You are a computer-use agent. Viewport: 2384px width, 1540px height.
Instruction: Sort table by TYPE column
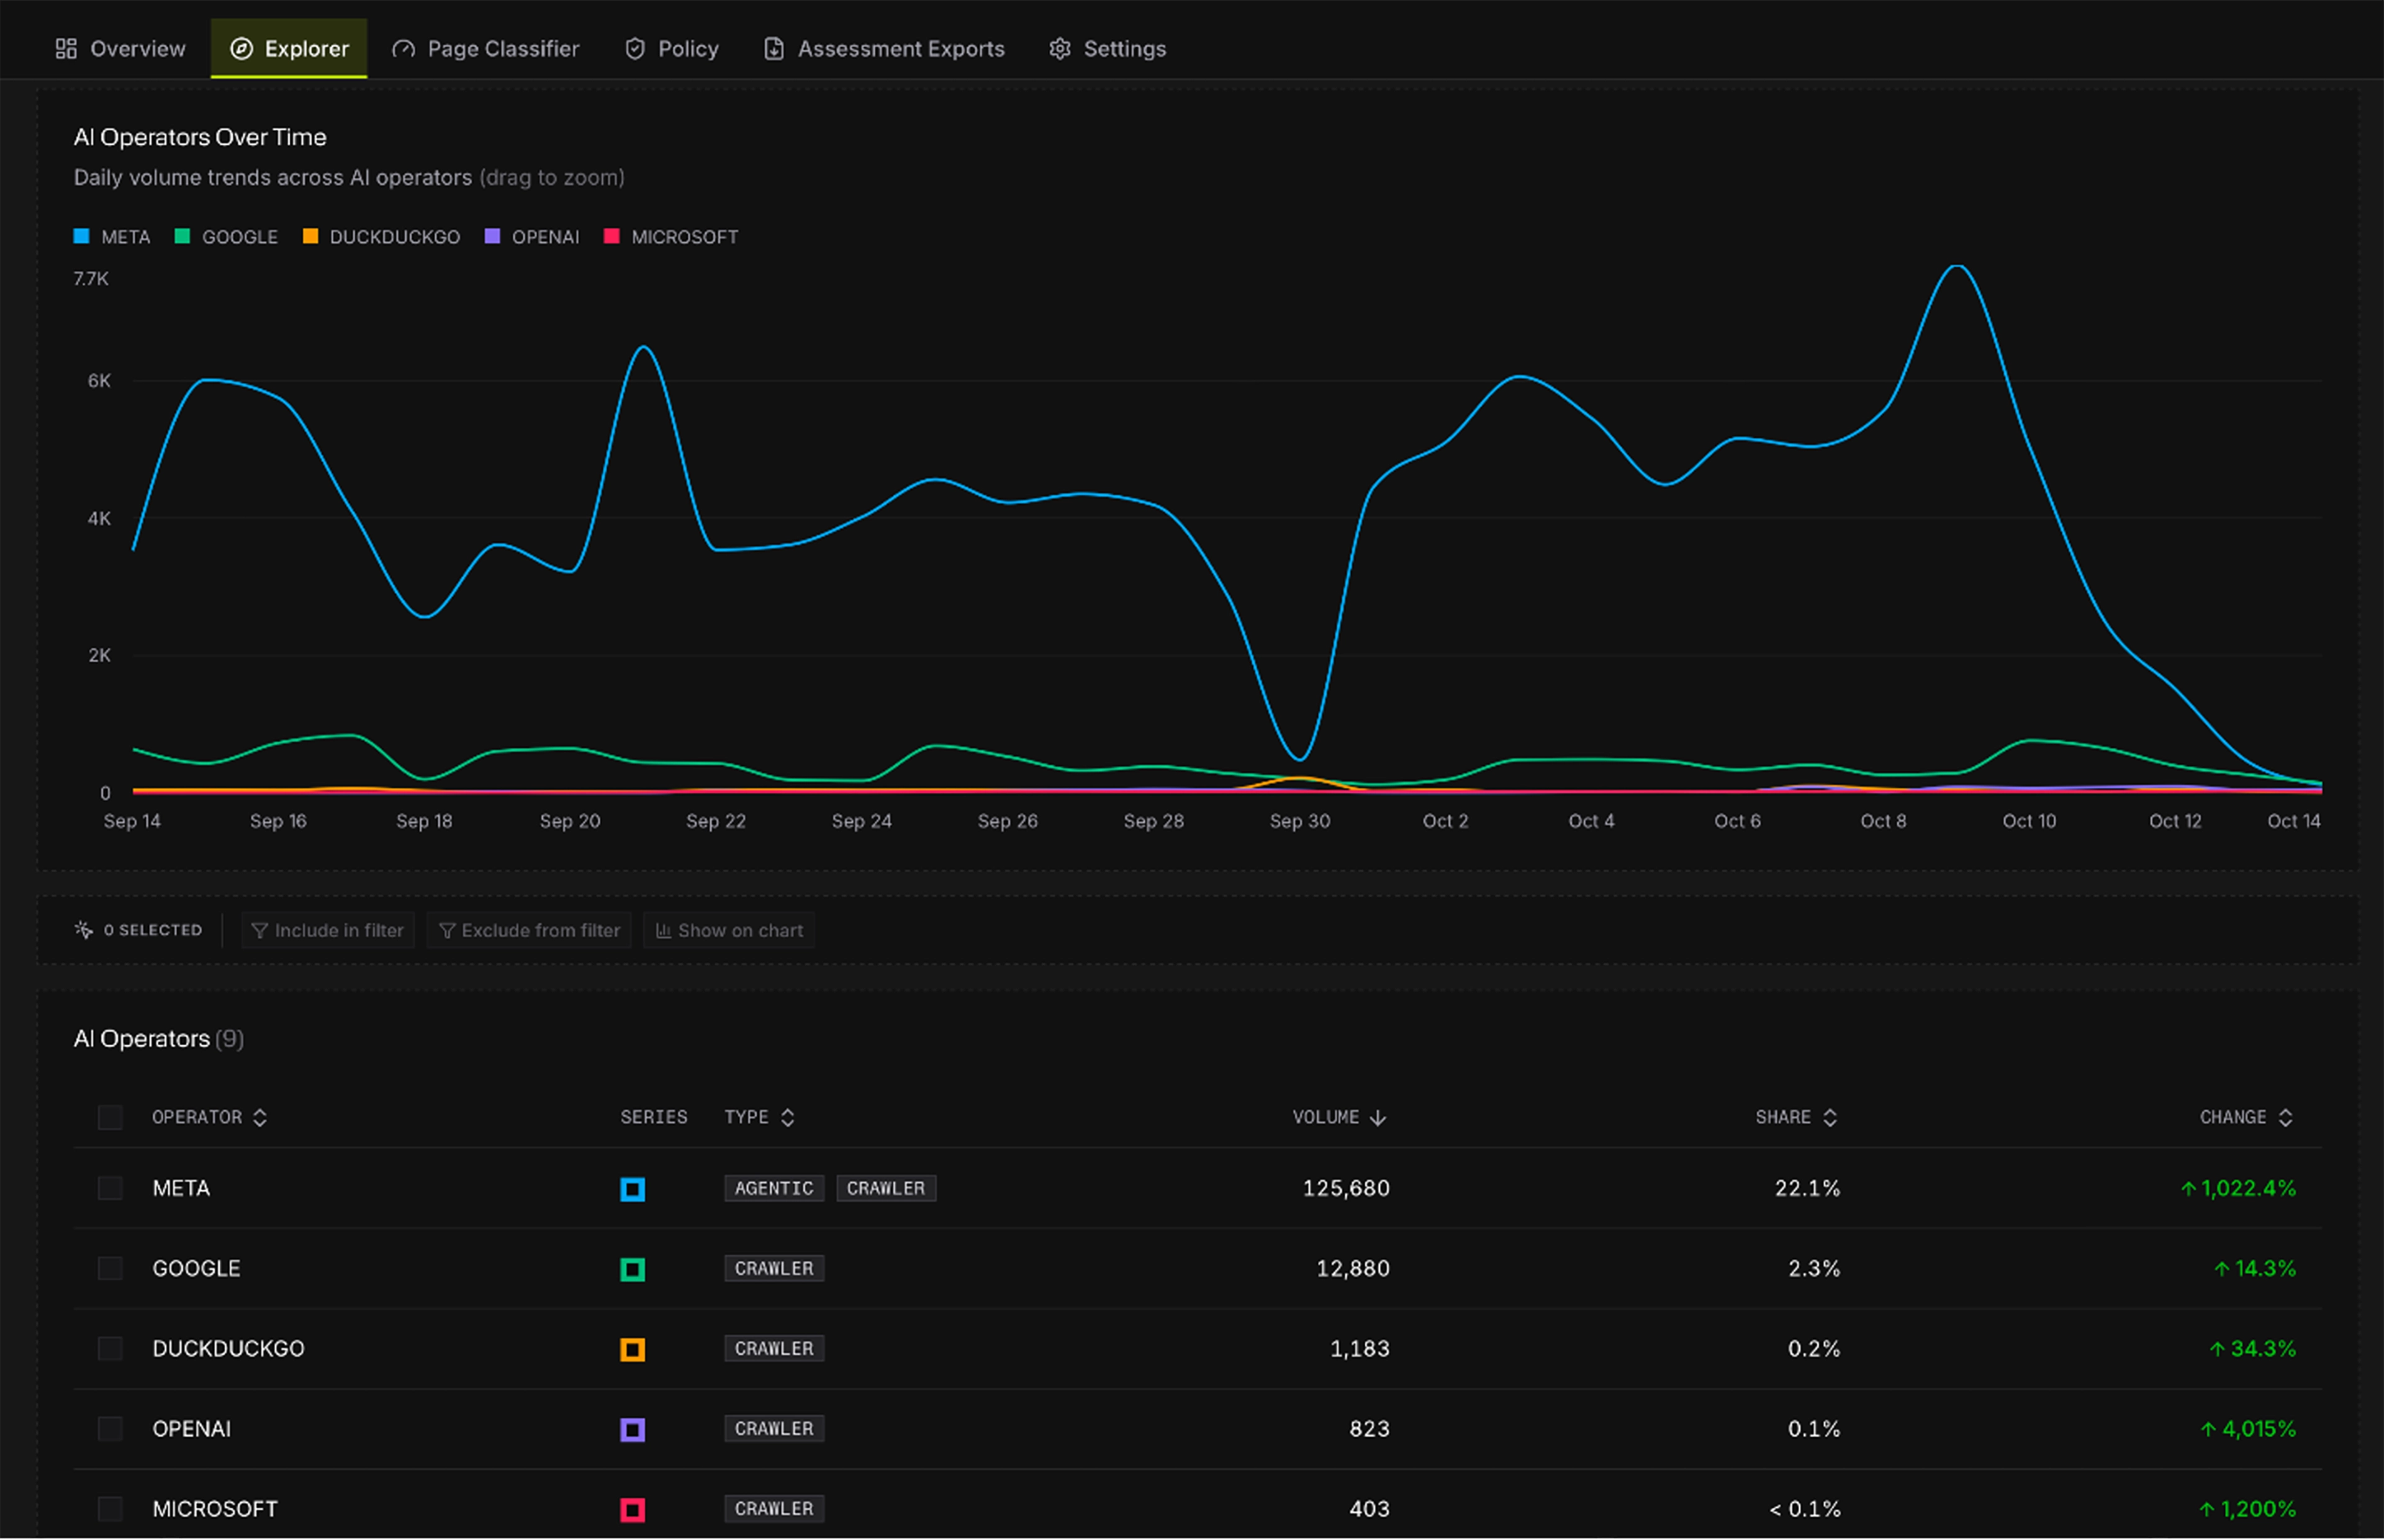pyautogui.click(x=759, y=1118)
